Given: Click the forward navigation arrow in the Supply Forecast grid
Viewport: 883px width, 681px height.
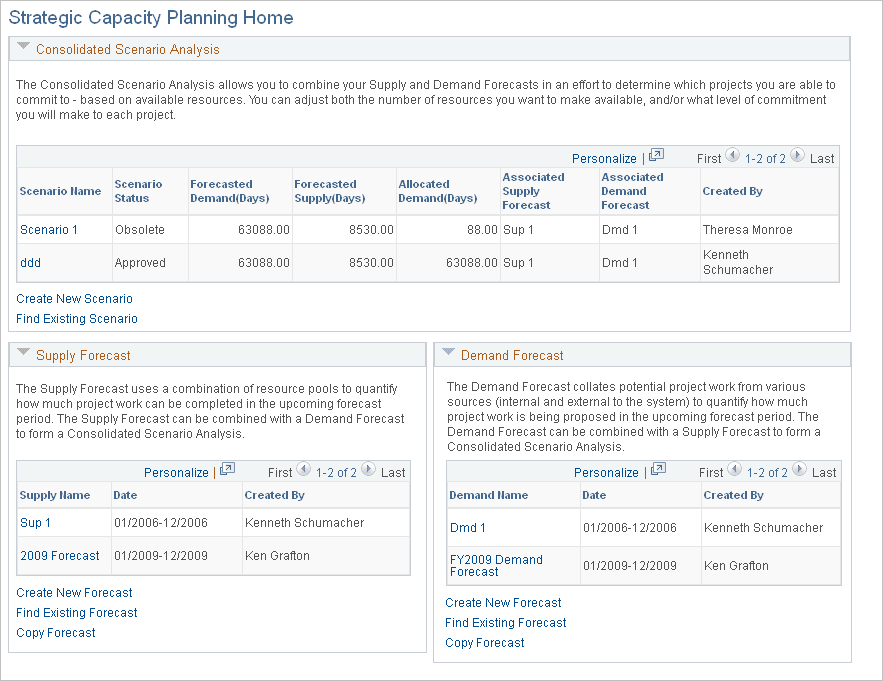Looking at the screenshot, I should tap(367, 471).
